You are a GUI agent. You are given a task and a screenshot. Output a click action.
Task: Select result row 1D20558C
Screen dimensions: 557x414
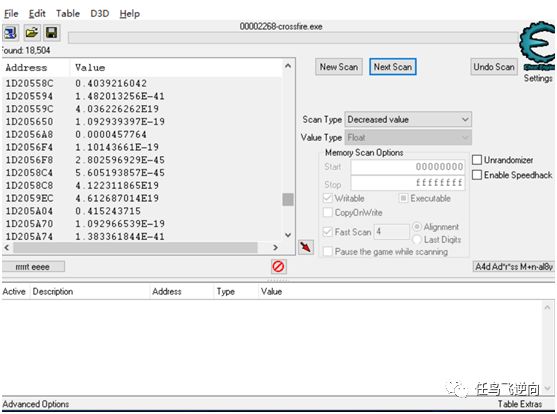[142, 83]
